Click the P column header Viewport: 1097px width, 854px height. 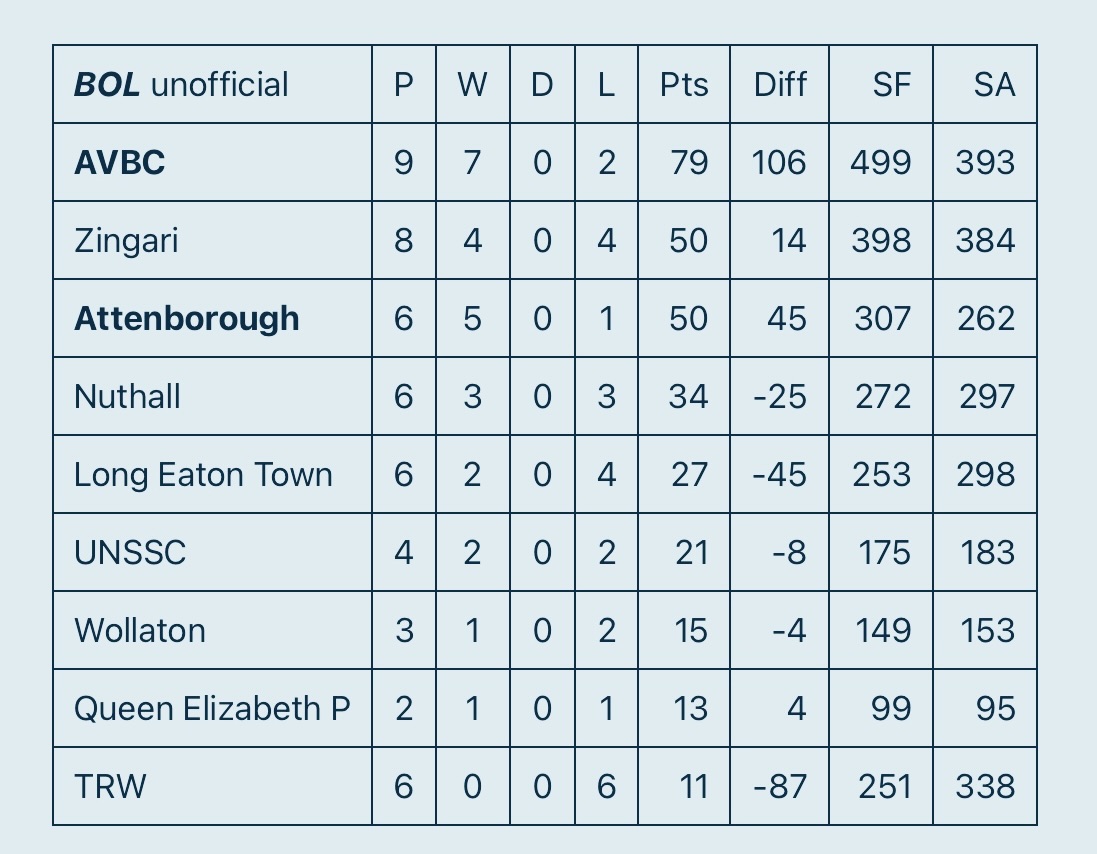[404, 85]
